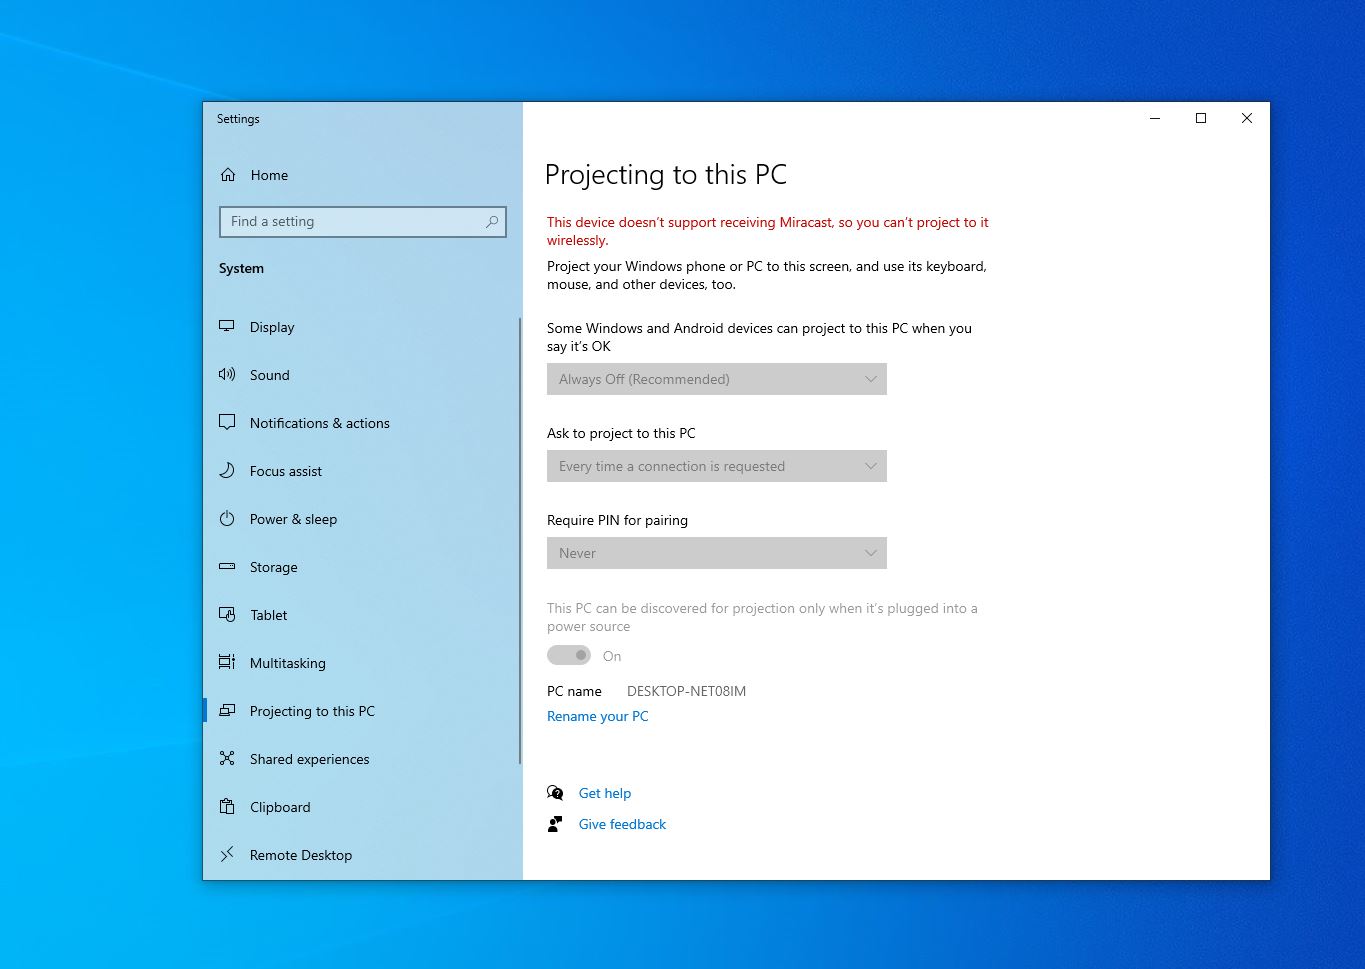Screen dimensions: 1365x969
Task: Toggle the plugged-in discovery switch
Action: point(569,656)
